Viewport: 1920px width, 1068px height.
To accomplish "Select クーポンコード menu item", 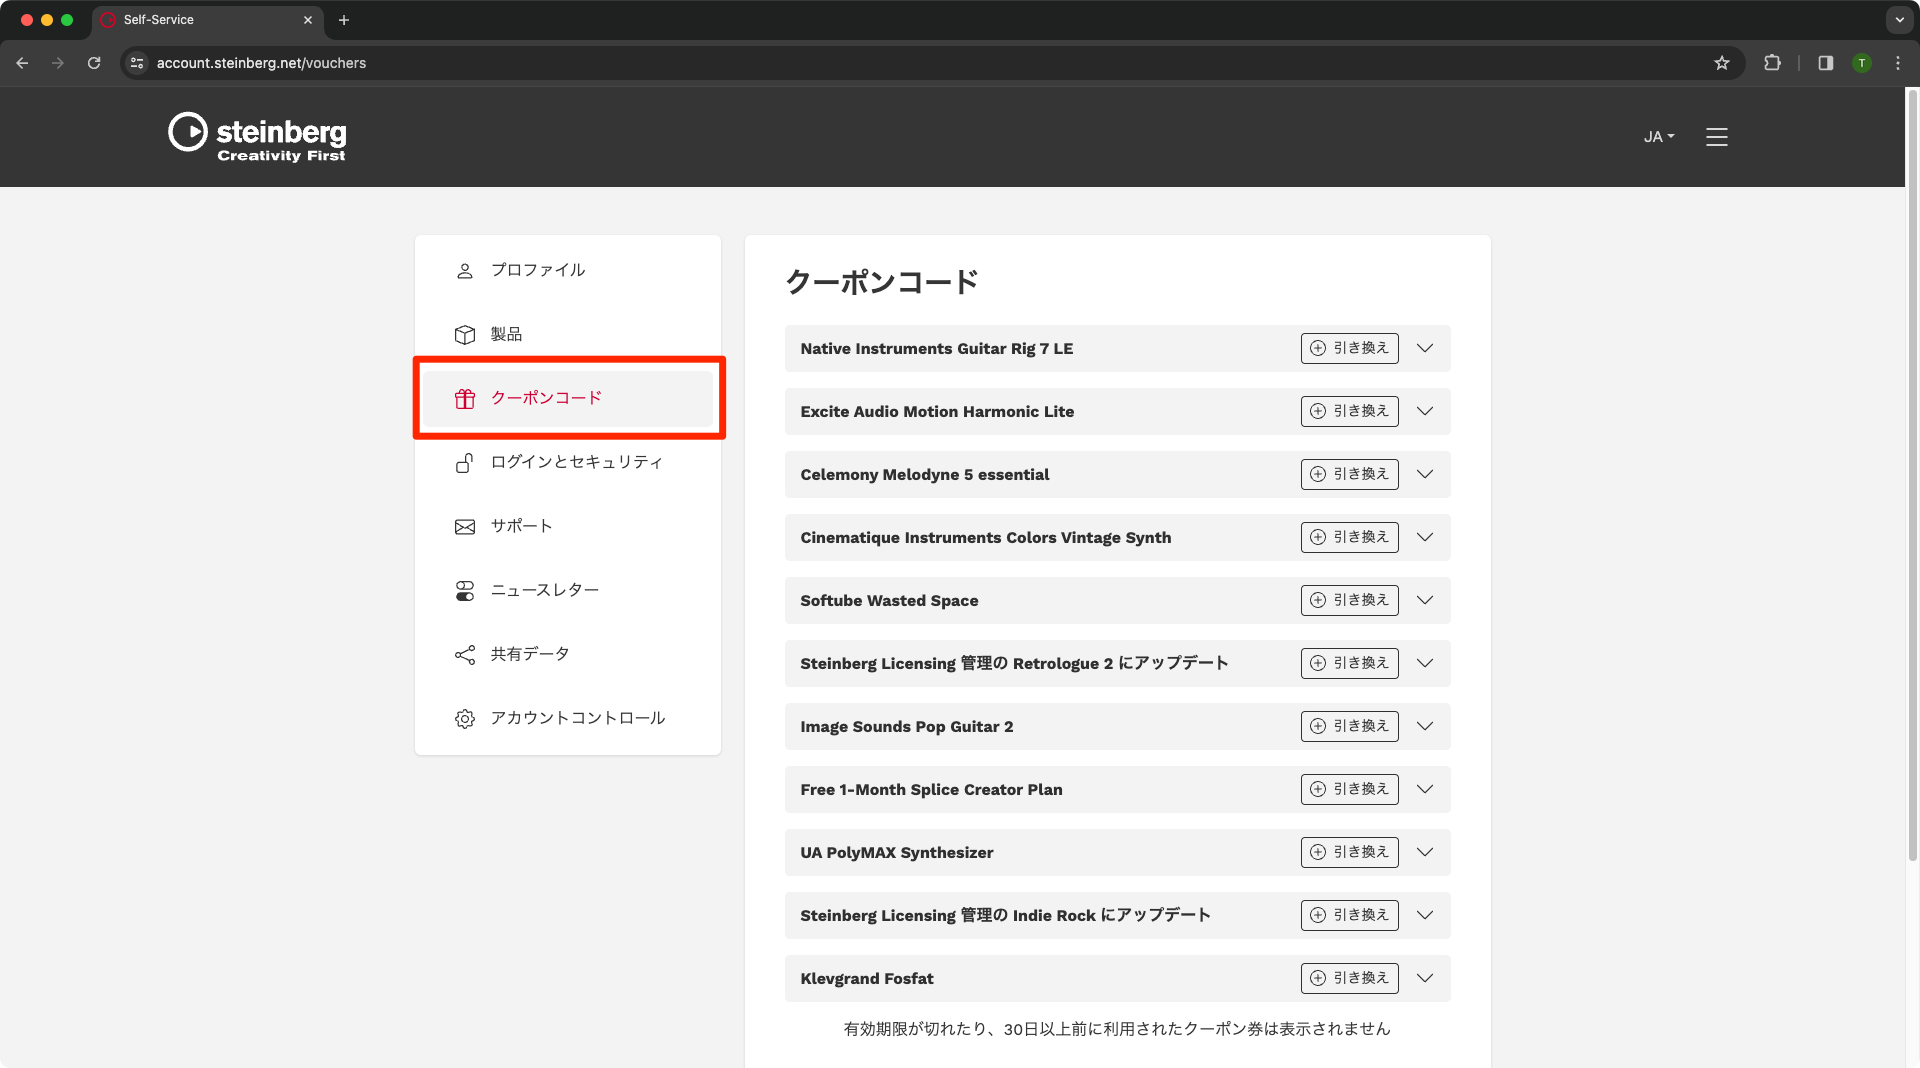I will coord(568,398).
